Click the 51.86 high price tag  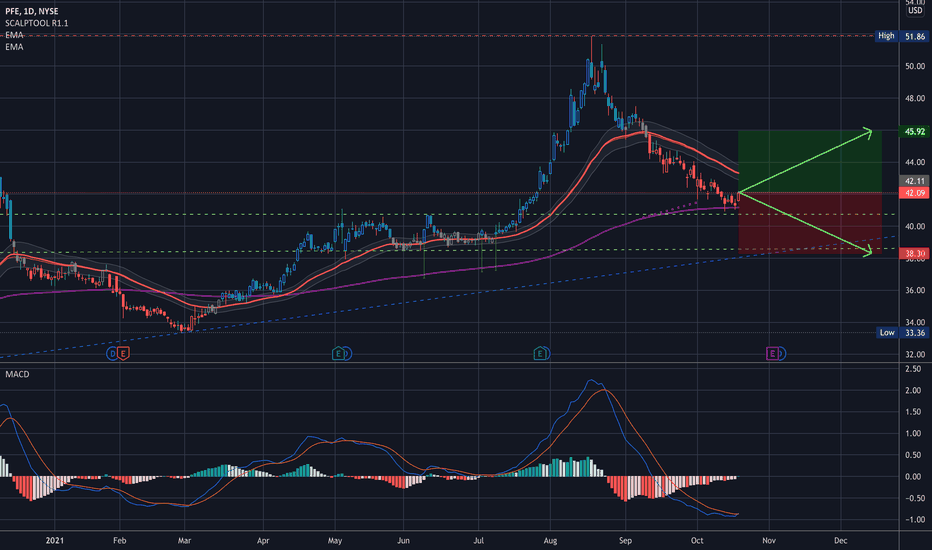coord(915,36)
